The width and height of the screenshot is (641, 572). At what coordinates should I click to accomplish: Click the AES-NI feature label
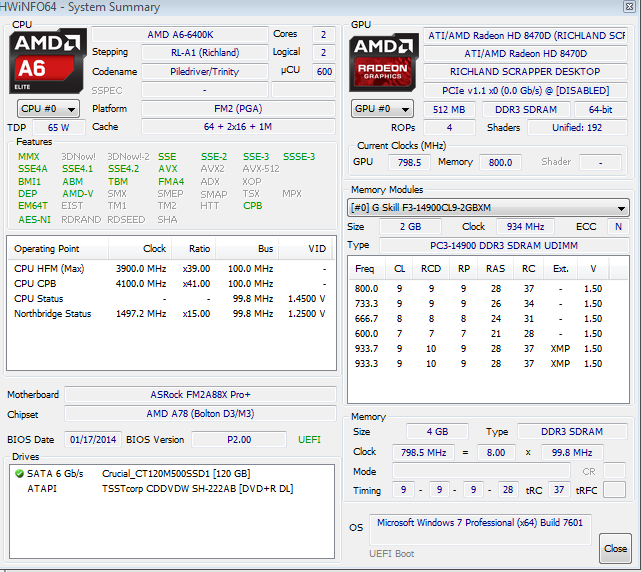point(34,220)
